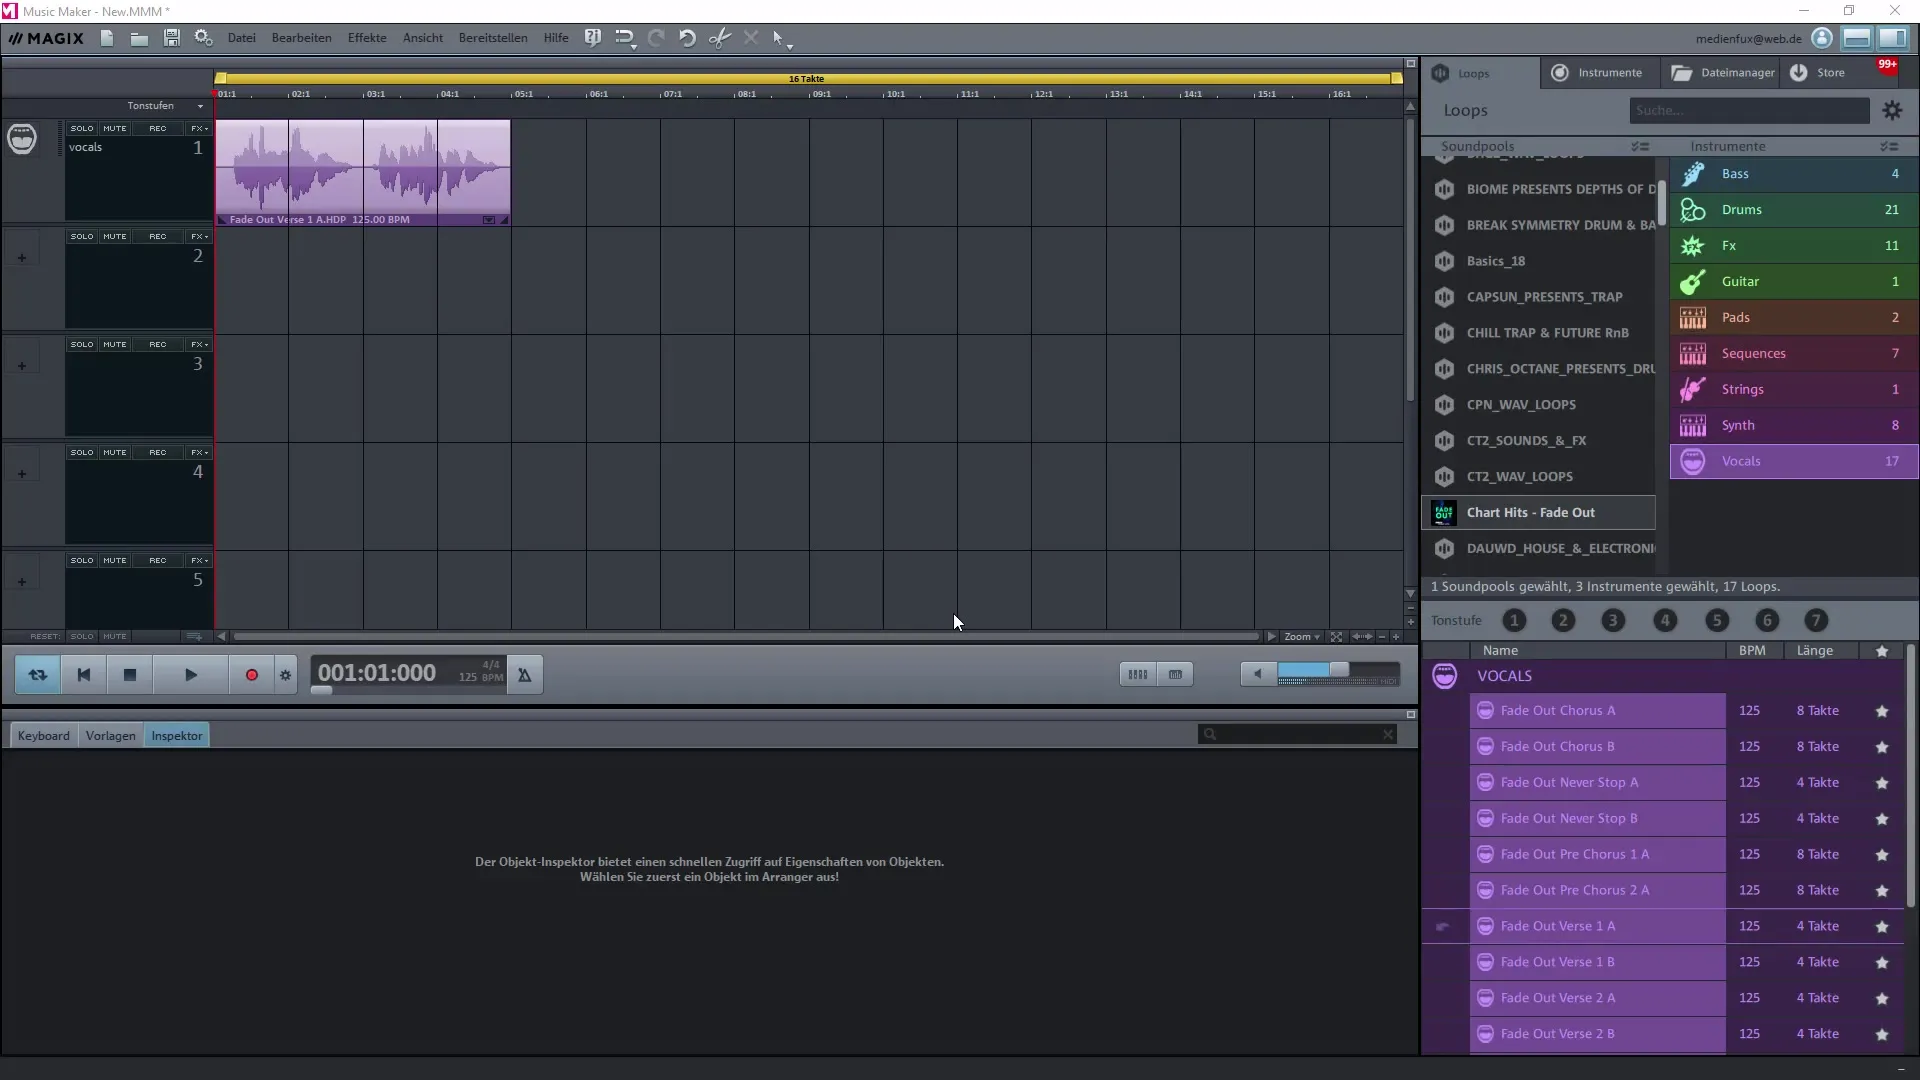Open FX dropdown on track 4
The image size is (1920, 1080).
pyautogui.click(x=199, y=452)
